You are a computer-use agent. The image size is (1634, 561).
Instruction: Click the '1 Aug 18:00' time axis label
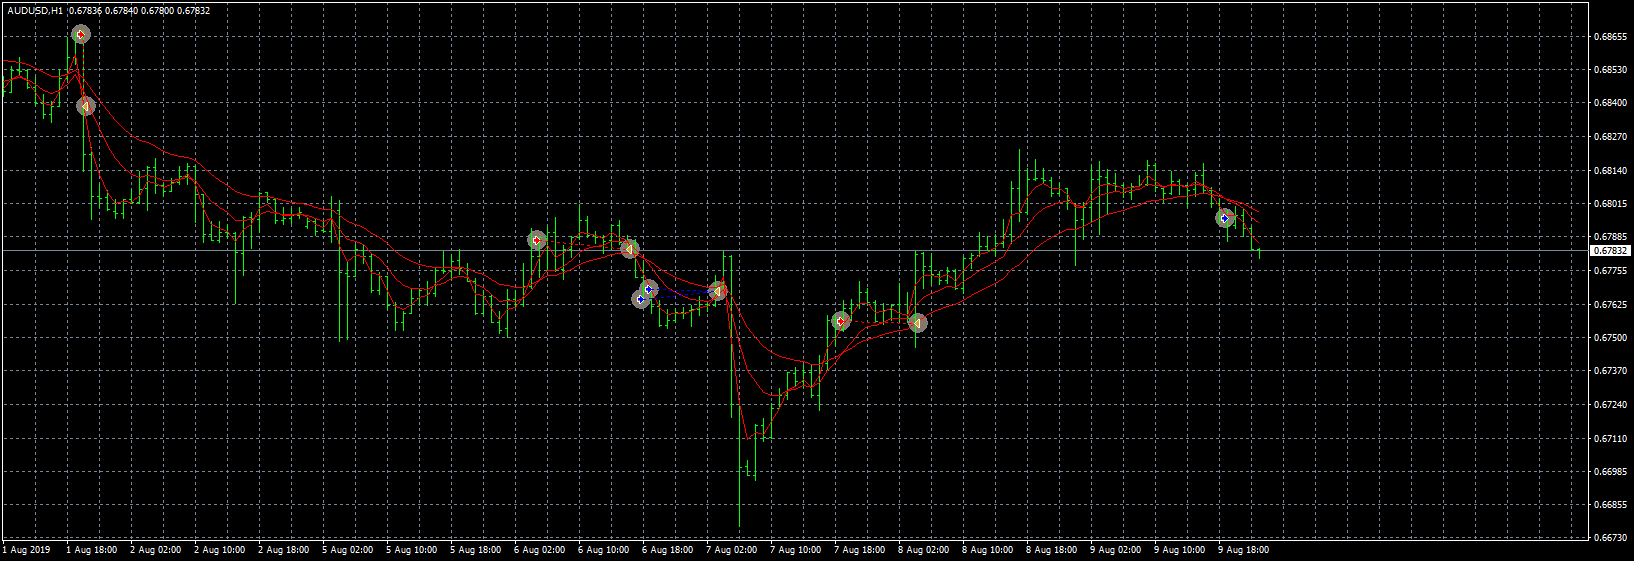92,550
